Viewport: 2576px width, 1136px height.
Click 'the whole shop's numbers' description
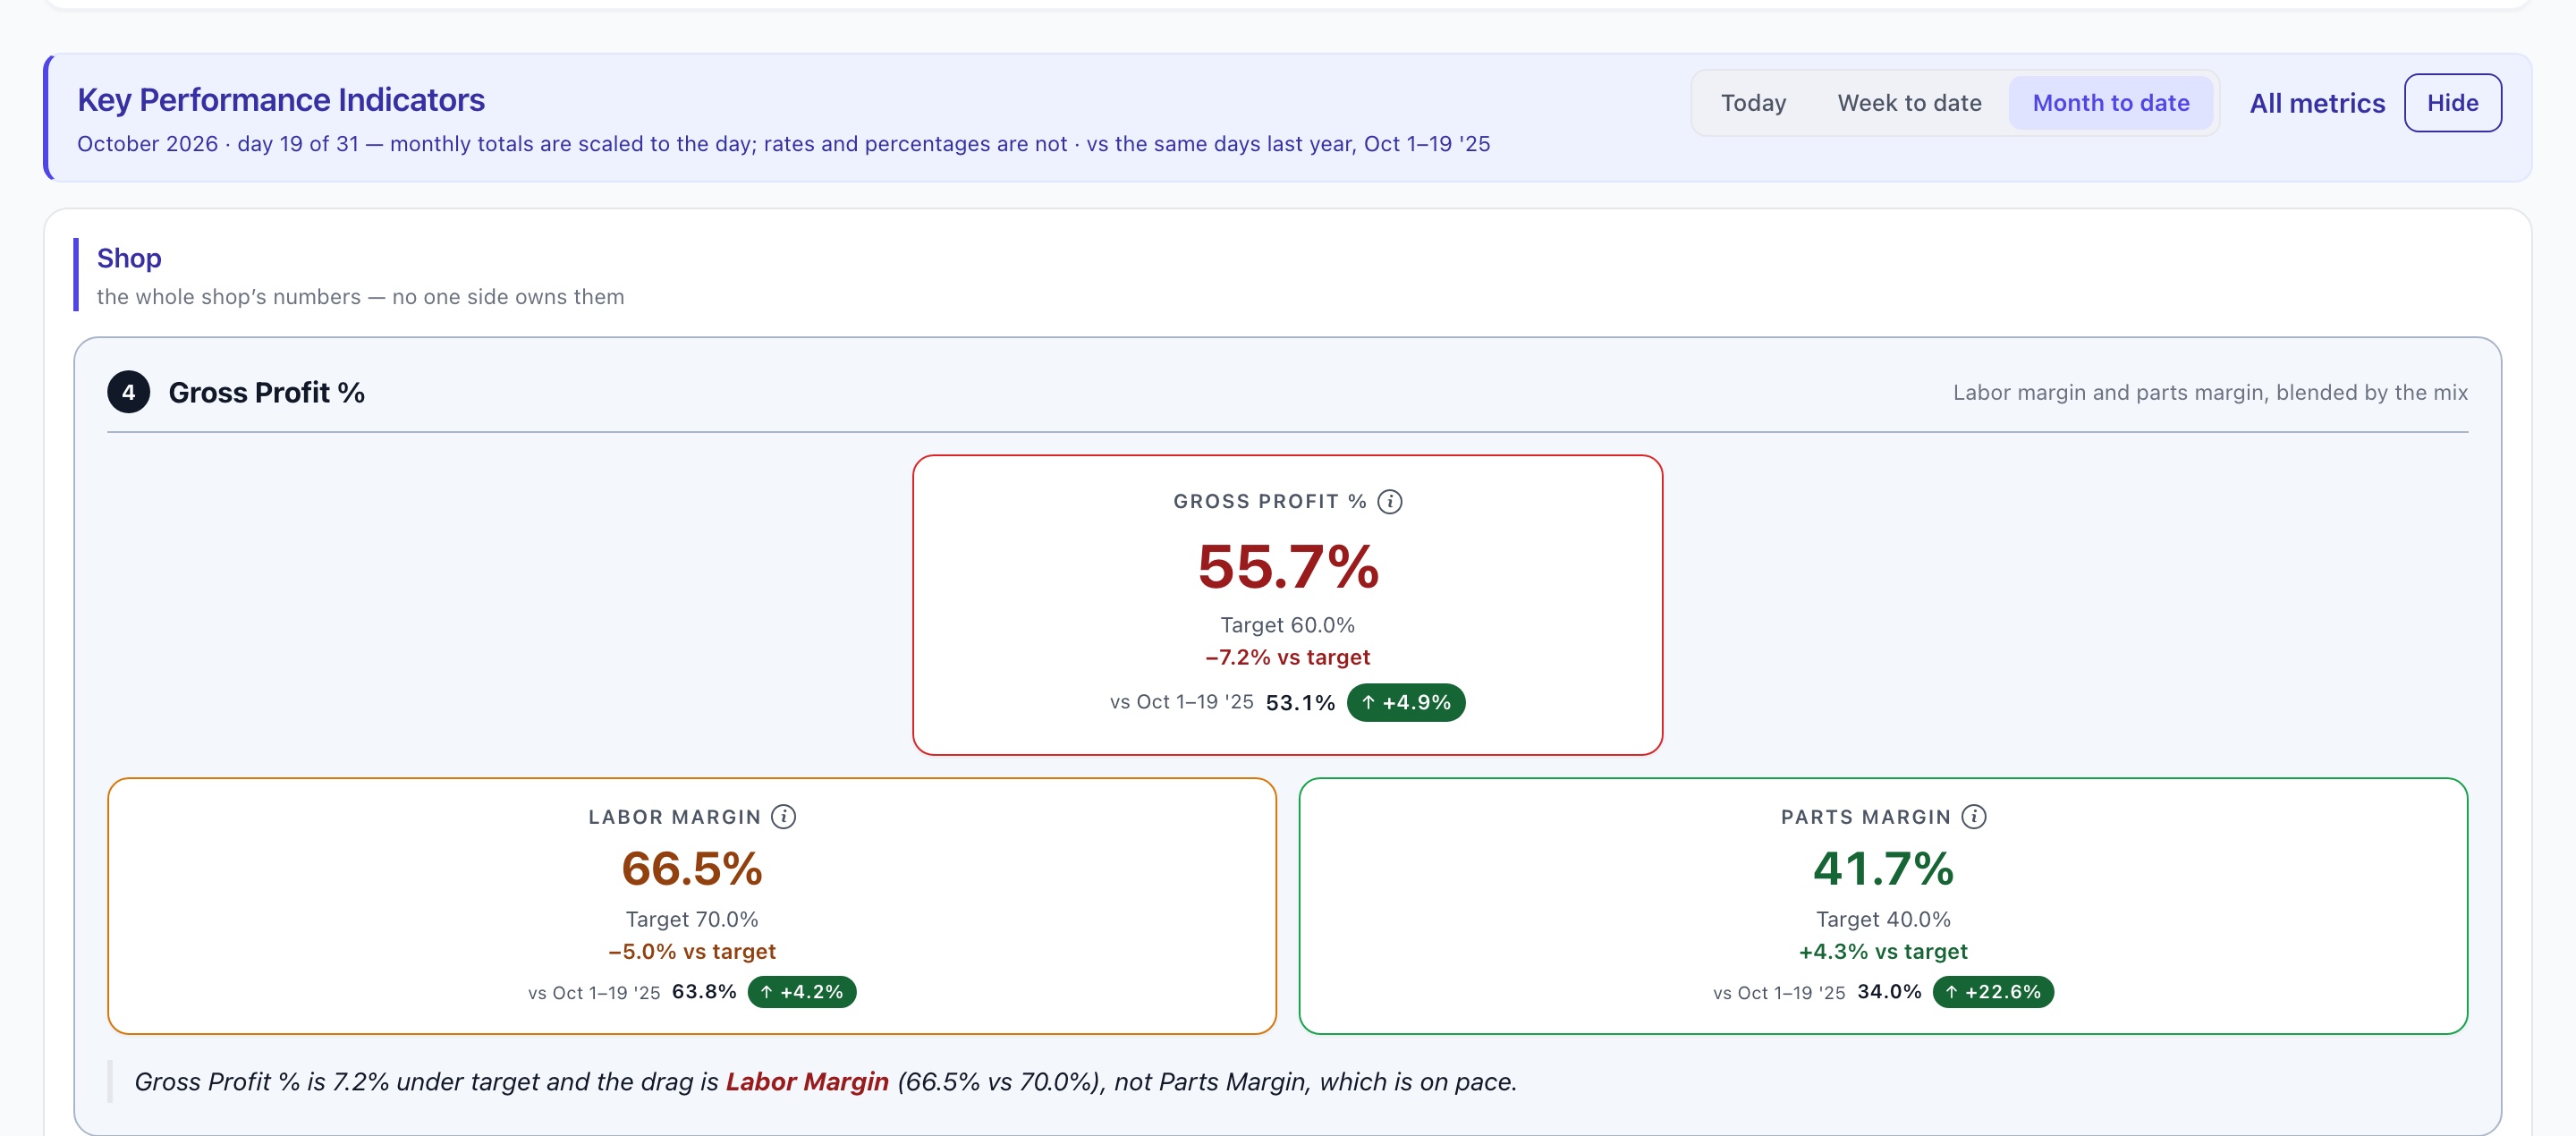tap(360, 297)
